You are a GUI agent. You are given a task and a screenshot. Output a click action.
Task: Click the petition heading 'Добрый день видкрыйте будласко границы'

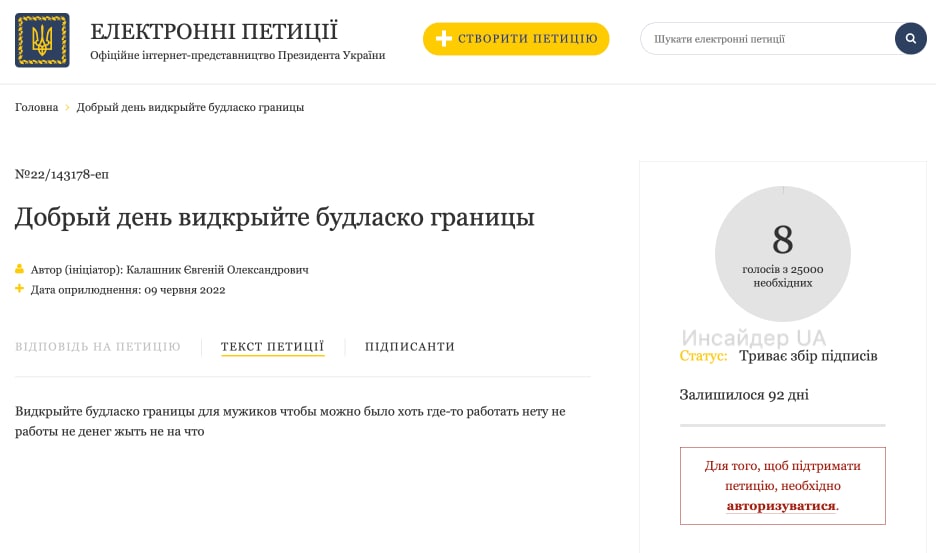pos(274,217)
